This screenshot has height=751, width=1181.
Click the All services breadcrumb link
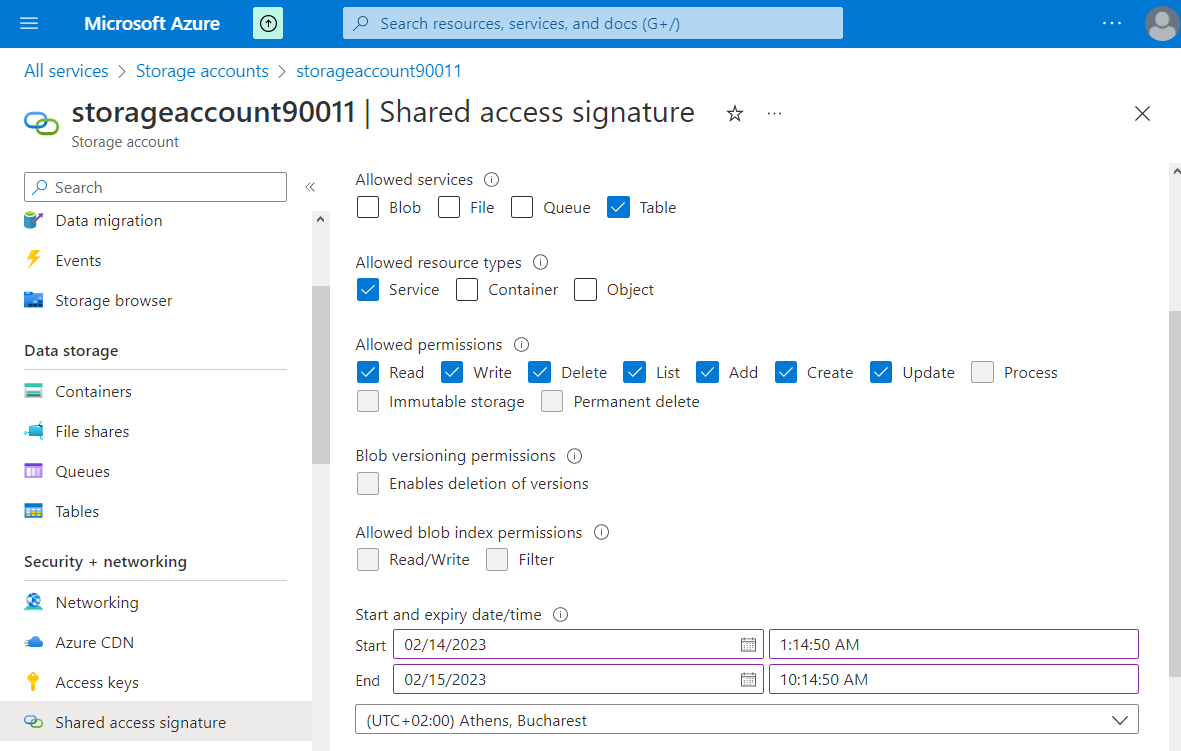coord(66,71)
